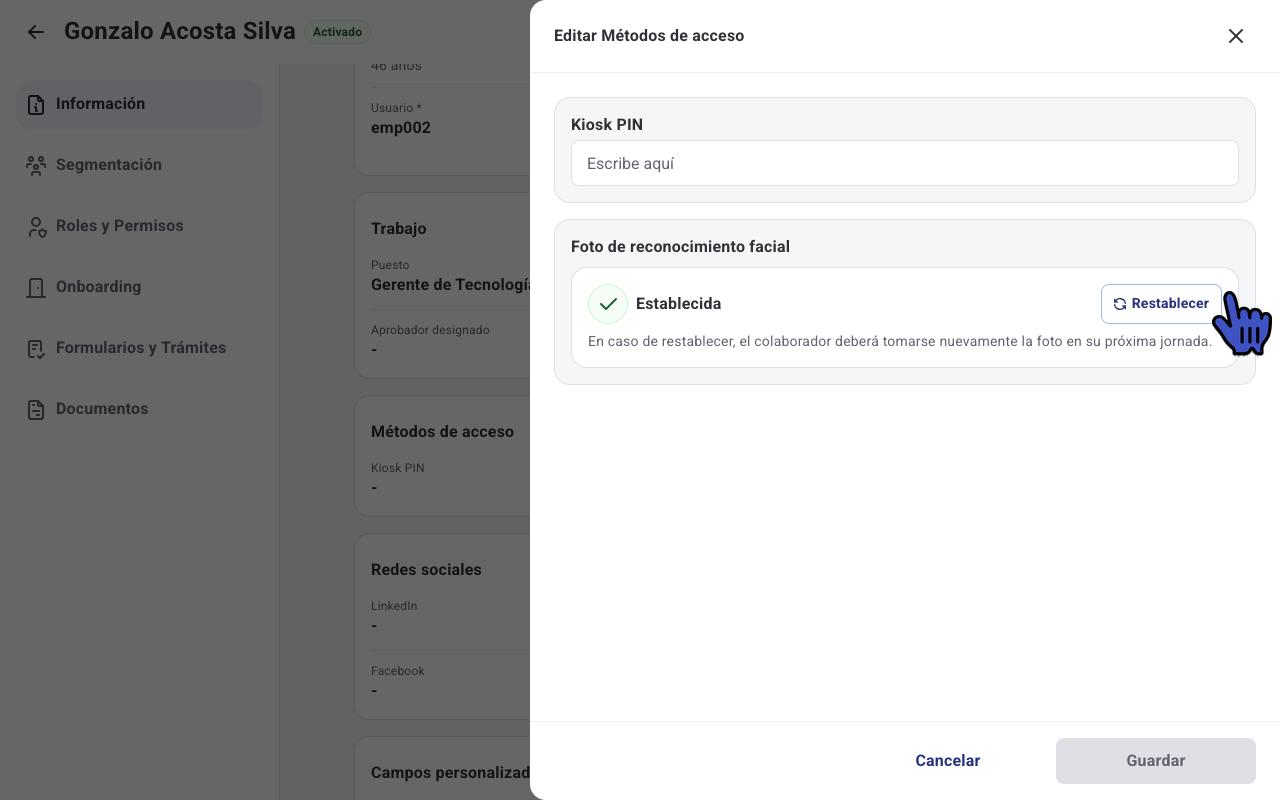Click the emp002 username value
Screen dimensions: 1280x800
click(401, 128)
